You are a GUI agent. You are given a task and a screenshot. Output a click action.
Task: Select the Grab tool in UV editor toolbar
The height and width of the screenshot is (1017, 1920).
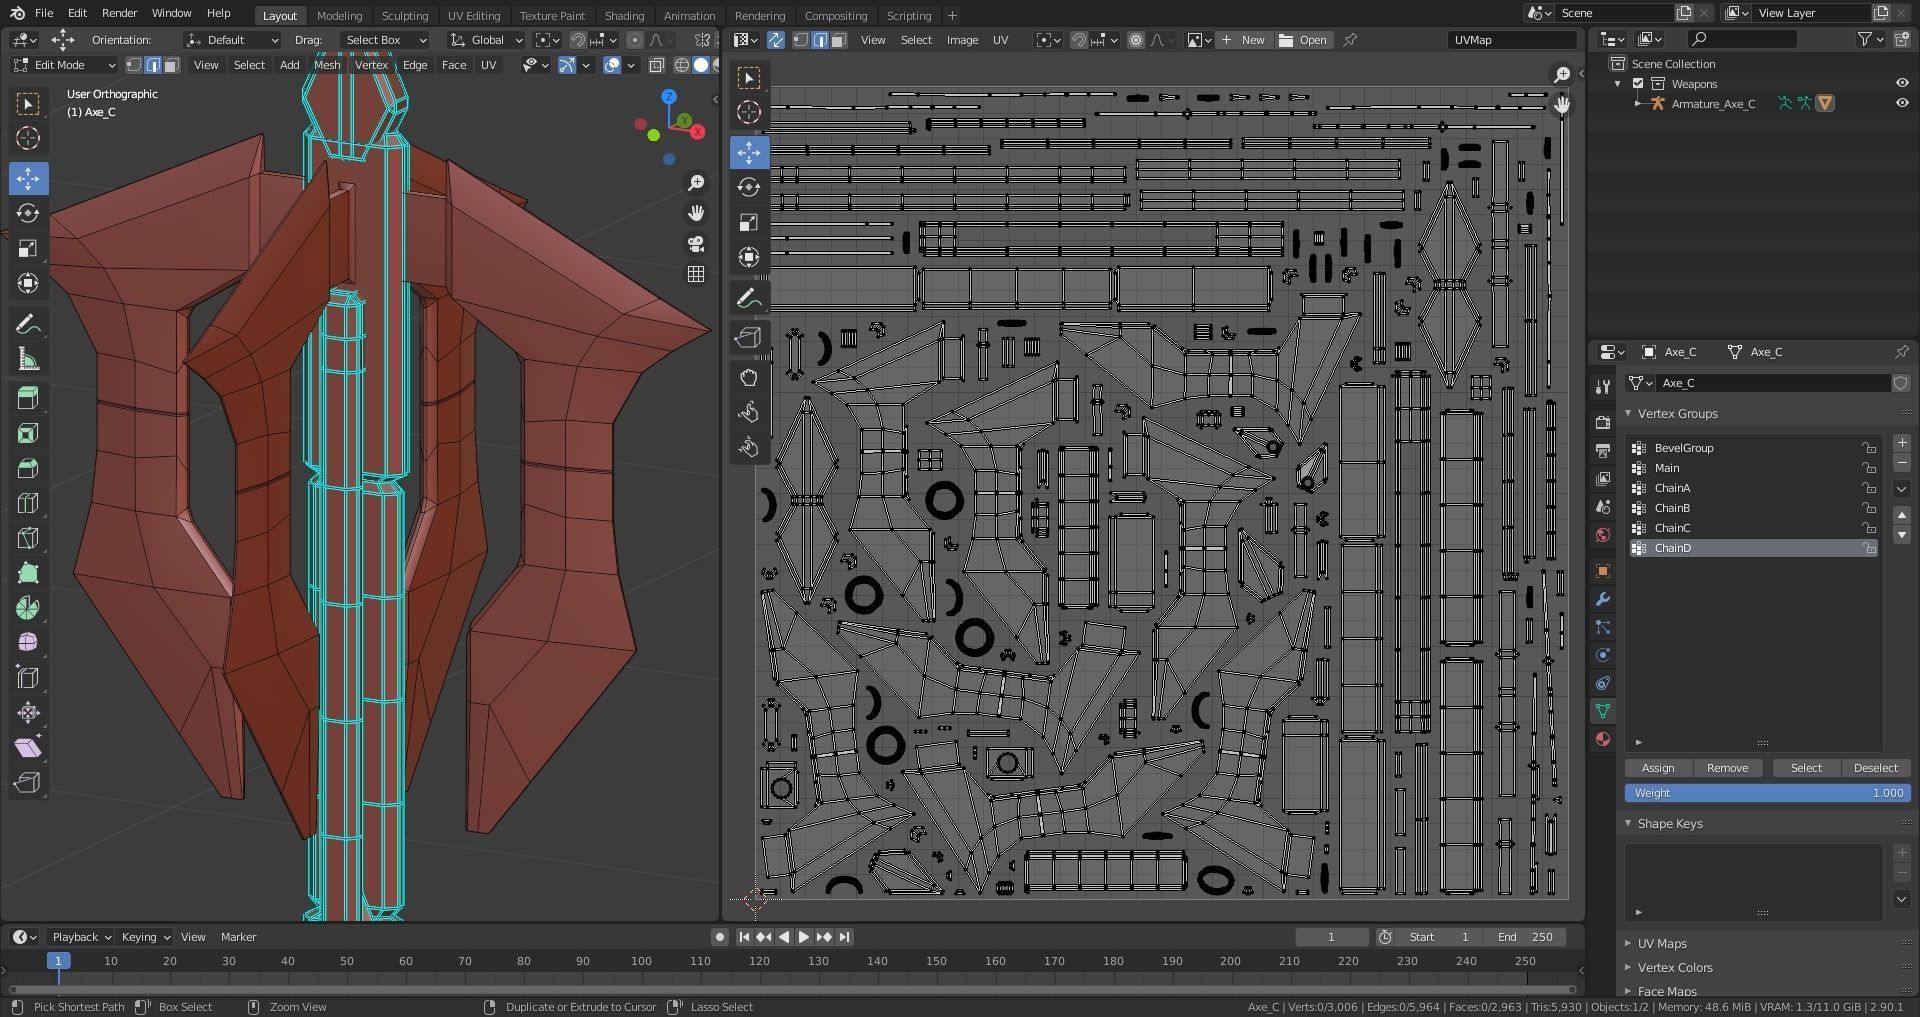pos(748,378)
